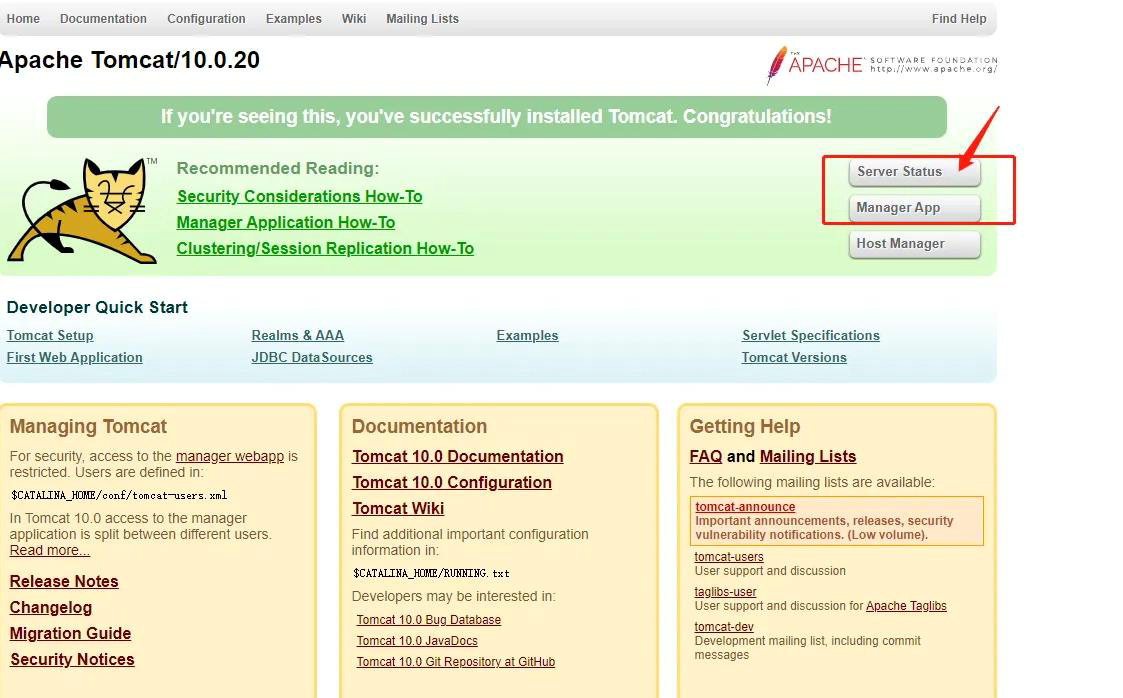Click the Managing Tomcat heading
This screenshot has height=698, width=1123.
coord(88,427)
